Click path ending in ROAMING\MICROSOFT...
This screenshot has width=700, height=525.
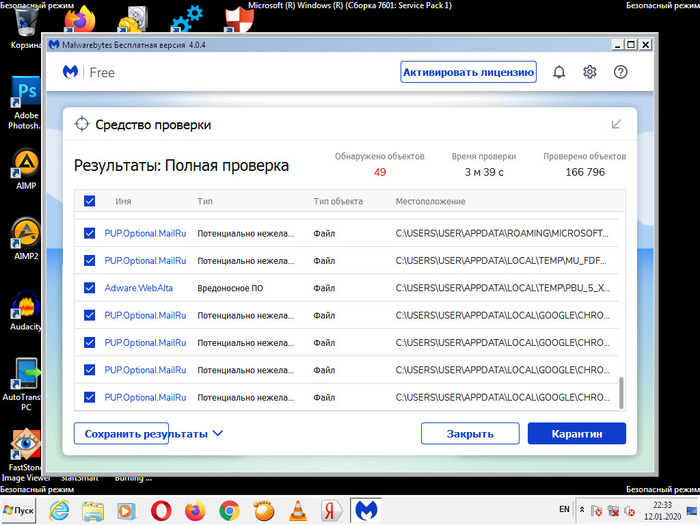[x=502, y=233]
